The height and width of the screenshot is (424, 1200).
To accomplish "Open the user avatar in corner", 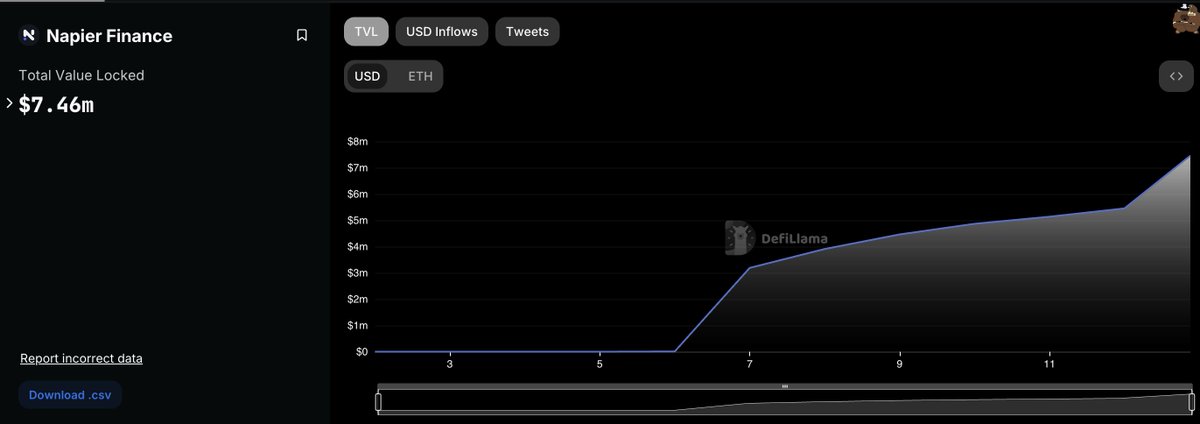I will 1185,19.
